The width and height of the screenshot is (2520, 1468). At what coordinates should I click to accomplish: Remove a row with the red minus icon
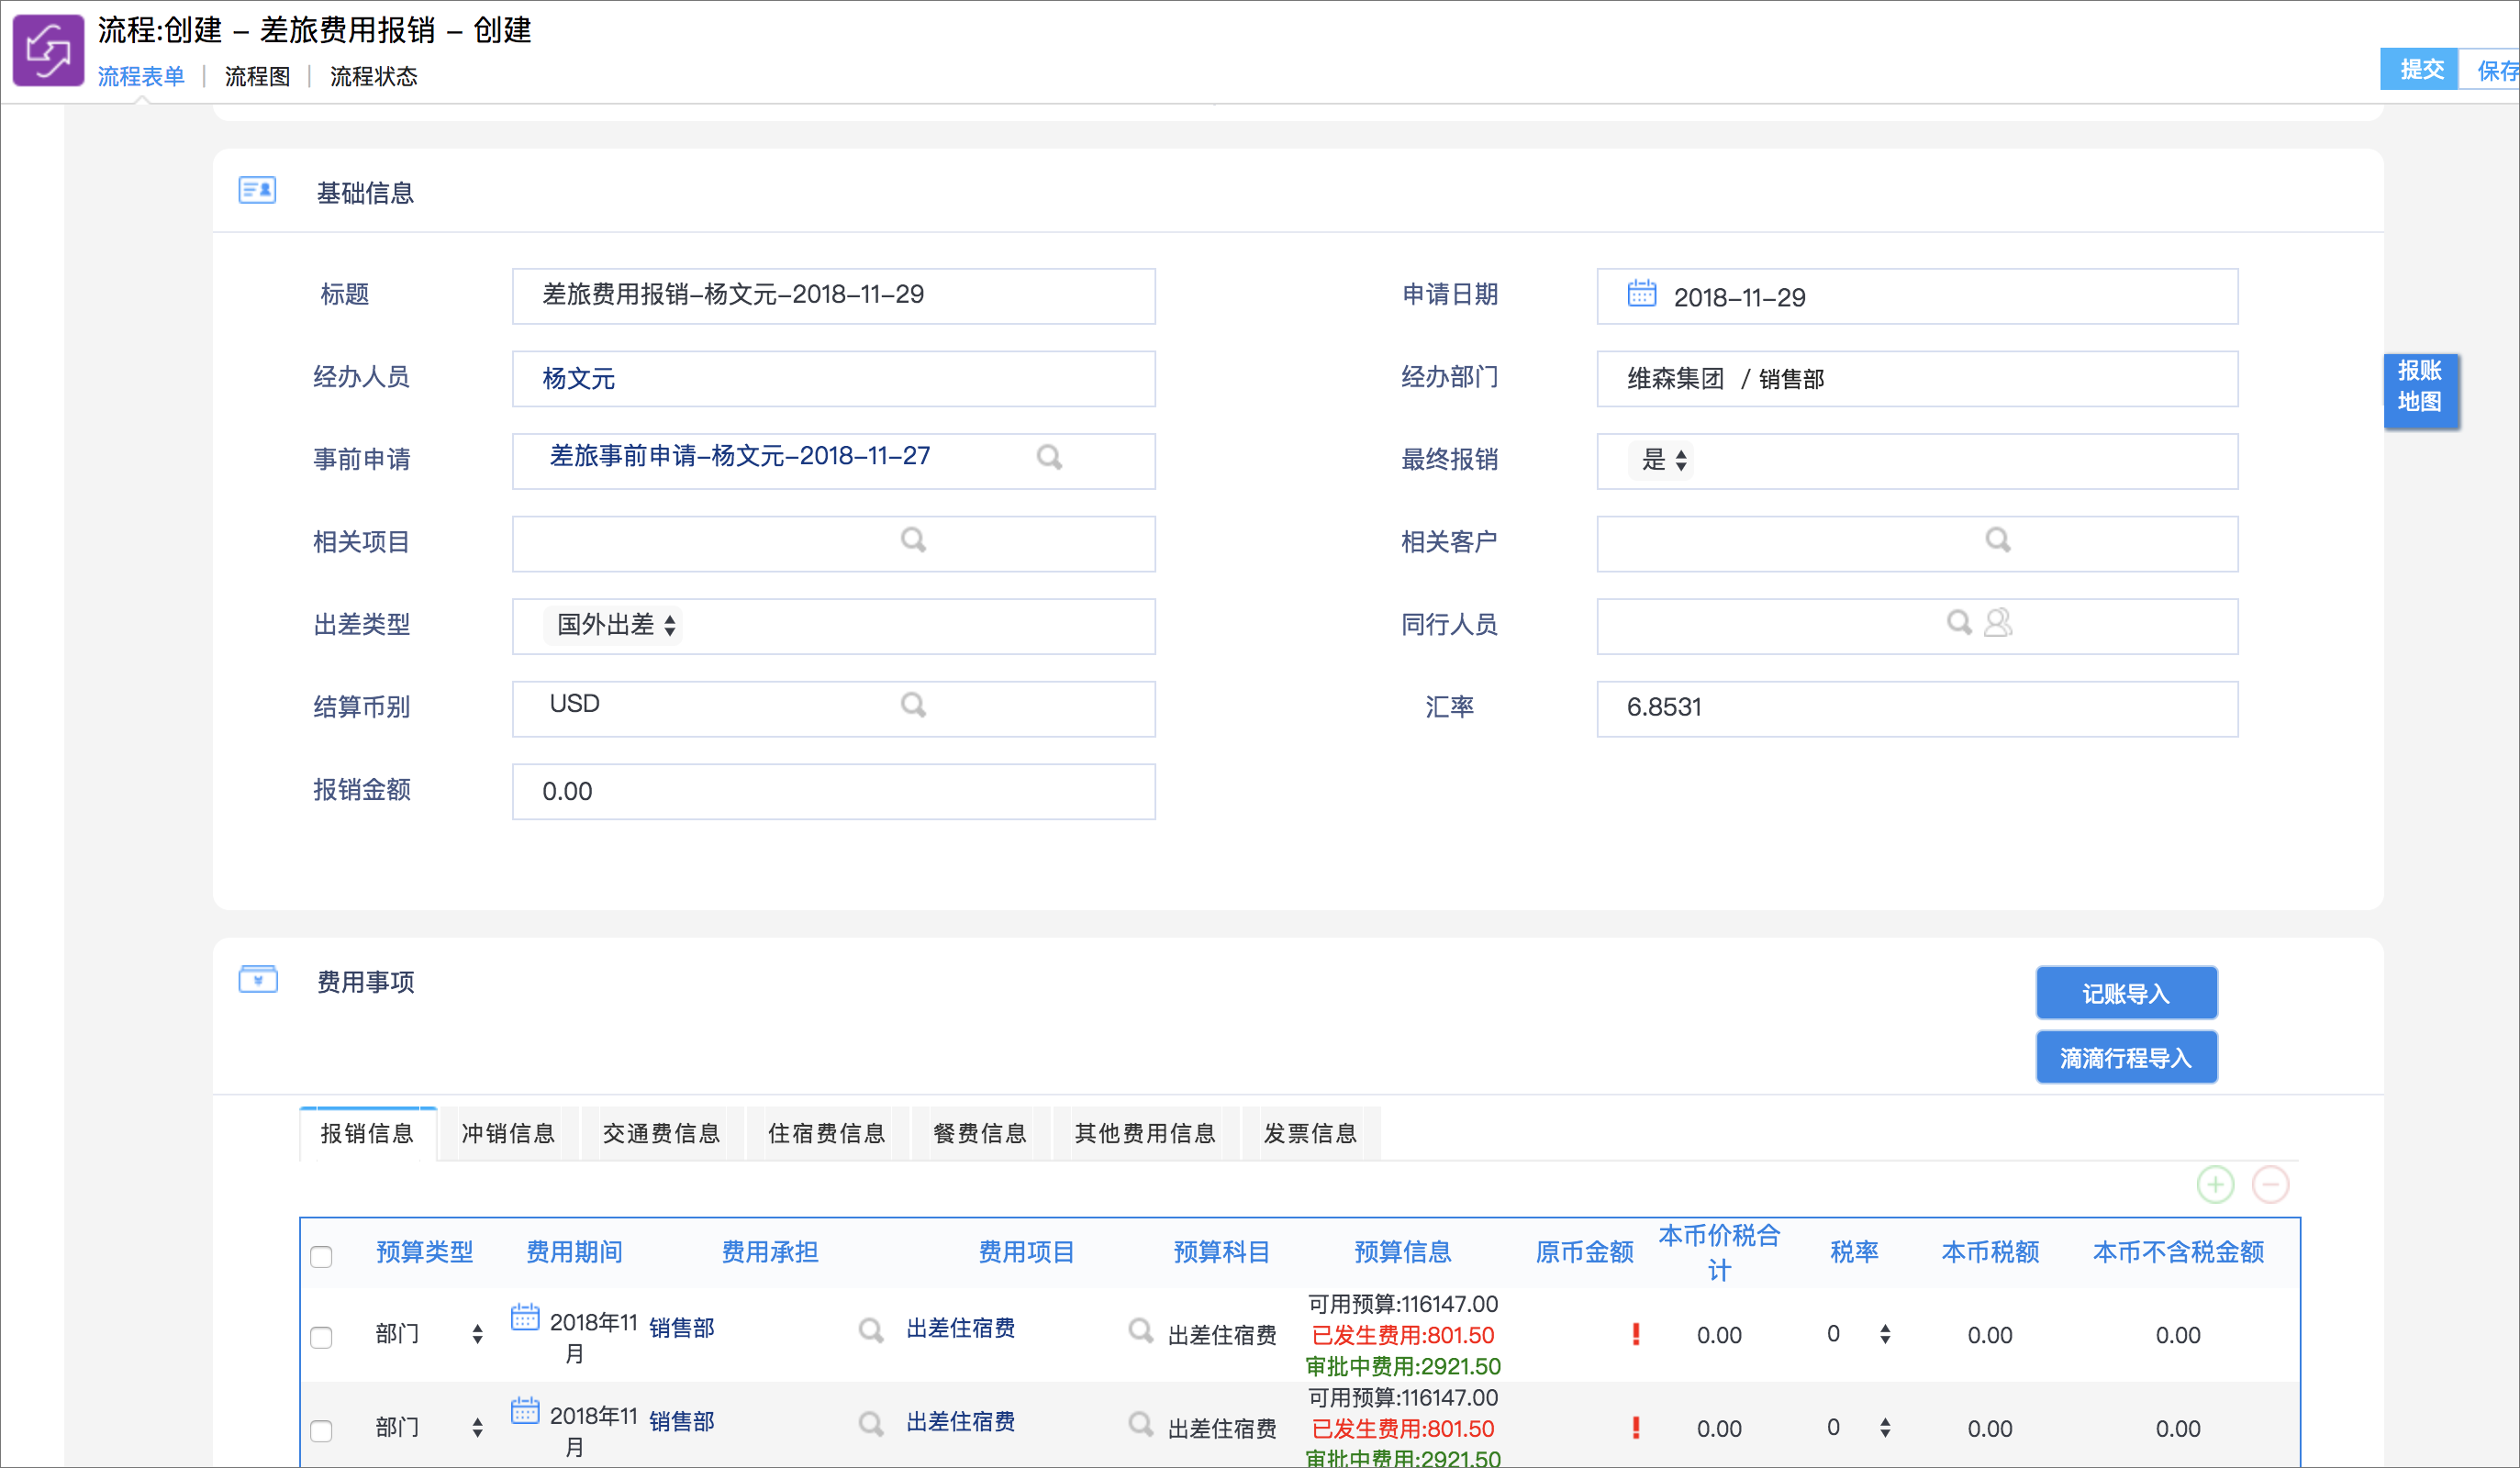click(2270, 1185)
